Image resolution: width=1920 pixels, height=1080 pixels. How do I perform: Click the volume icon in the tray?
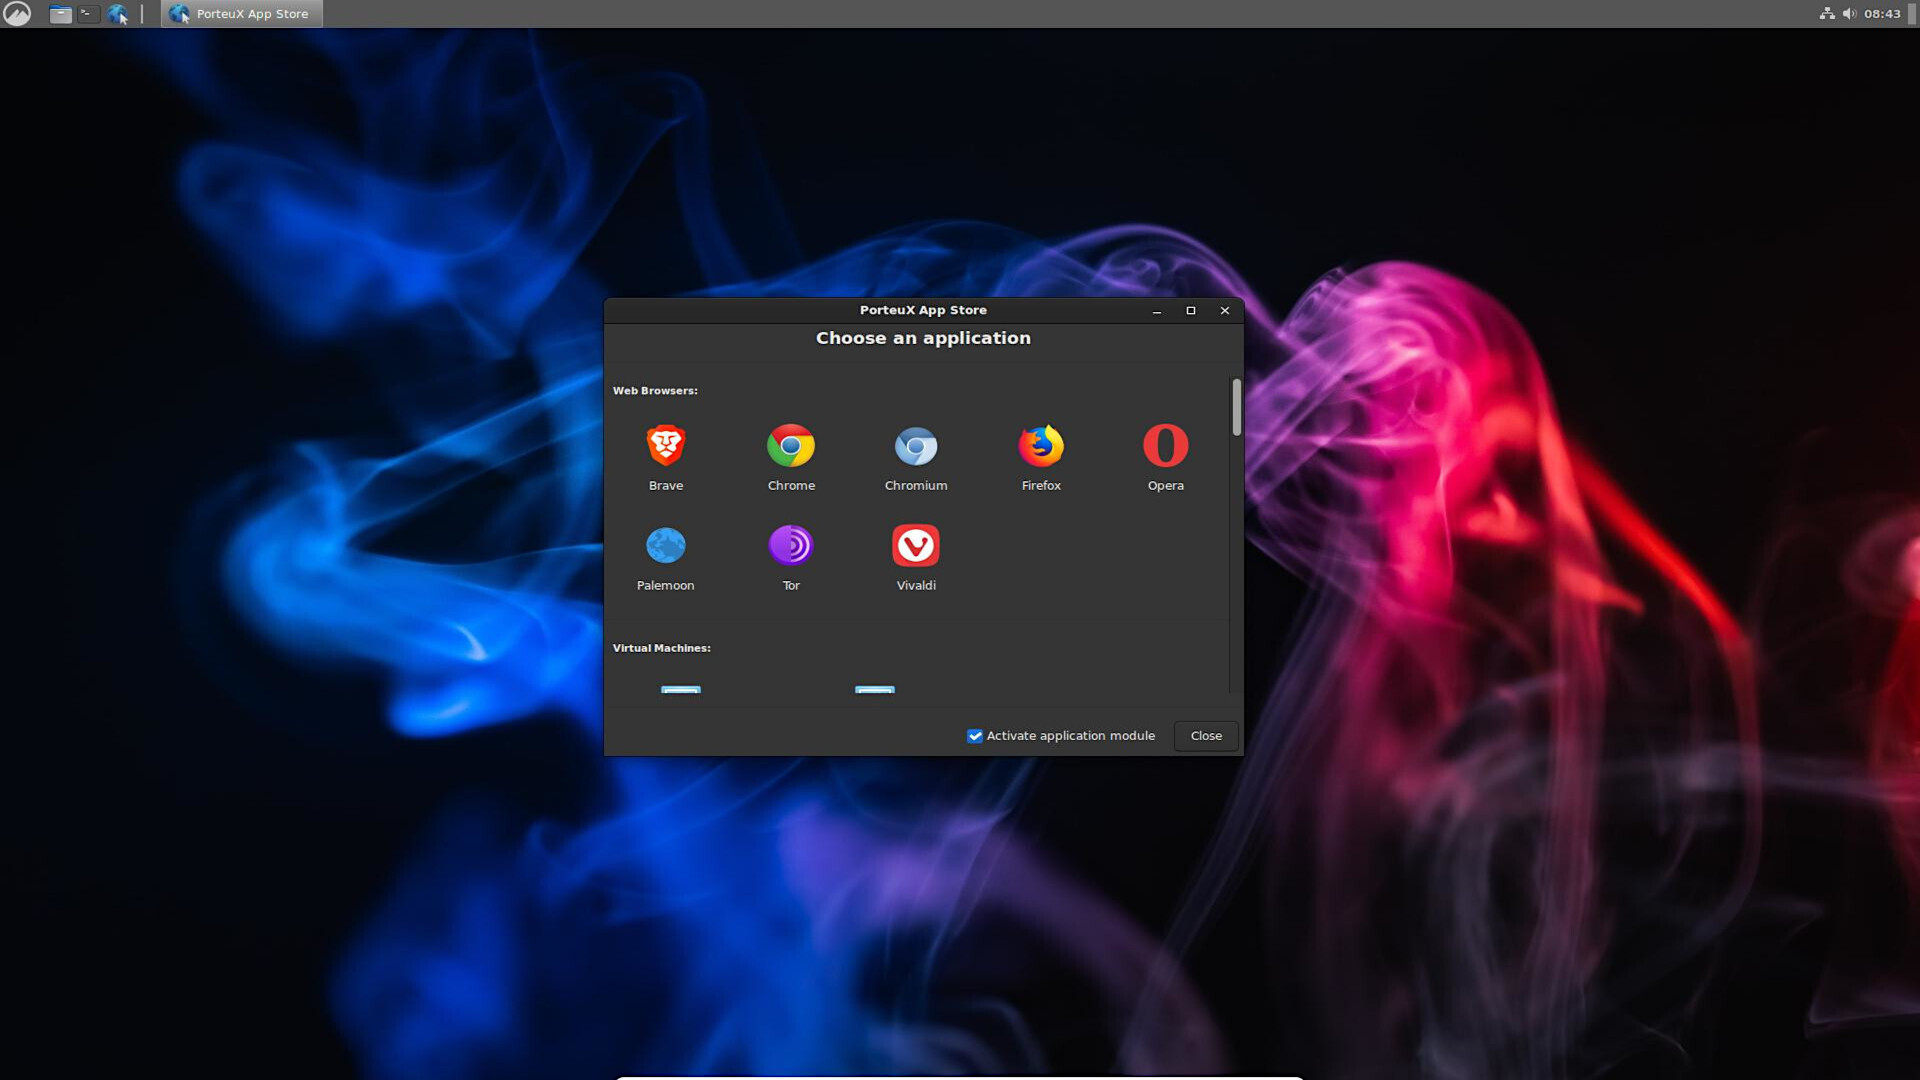[x=1851, y=13]
